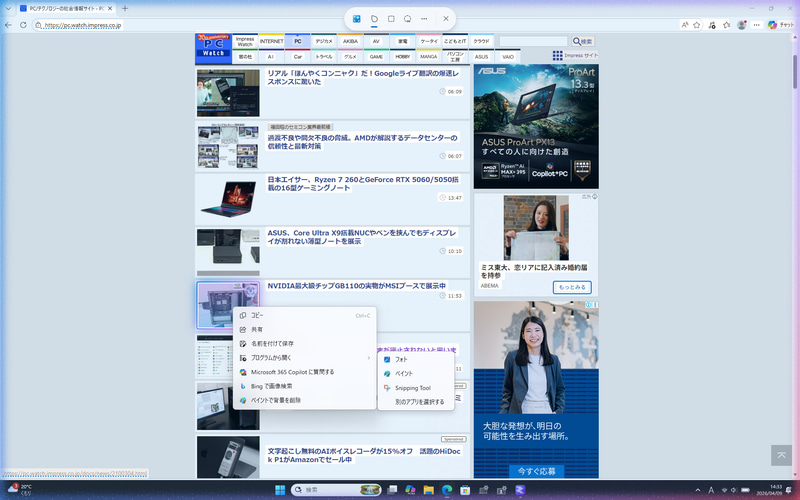Open the HOBBY navigation tab
This screenshot has width=800, height=500.
pyautogui.click(x=403, y=57)
